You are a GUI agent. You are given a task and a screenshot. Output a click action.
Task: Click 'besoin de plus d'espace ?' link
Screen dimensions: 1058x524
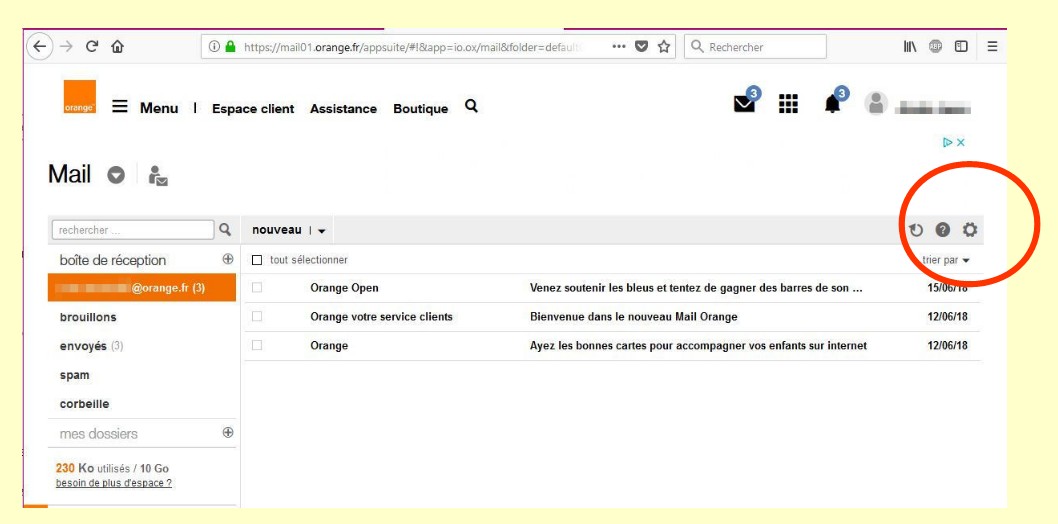[x=113, y=483]
